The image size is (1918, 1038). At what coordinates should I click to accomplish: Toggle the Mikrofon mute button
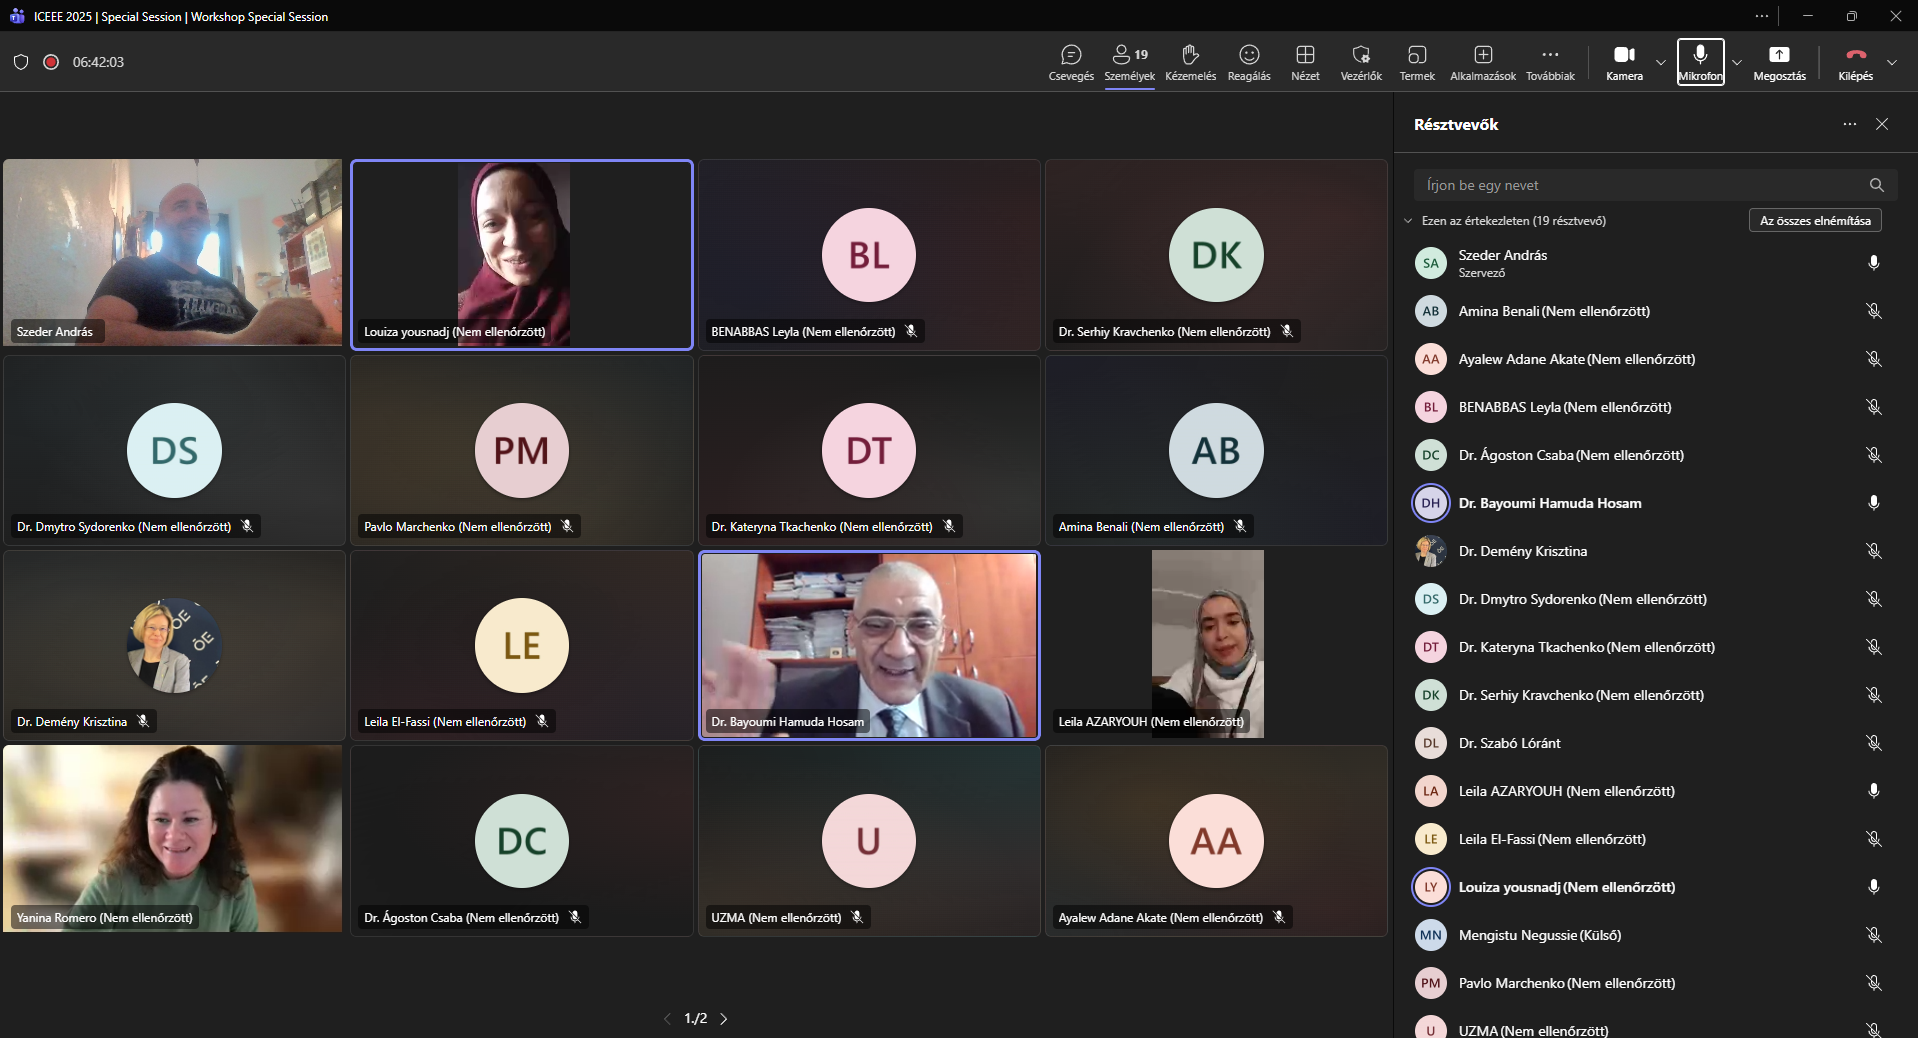coord(1700,62)
